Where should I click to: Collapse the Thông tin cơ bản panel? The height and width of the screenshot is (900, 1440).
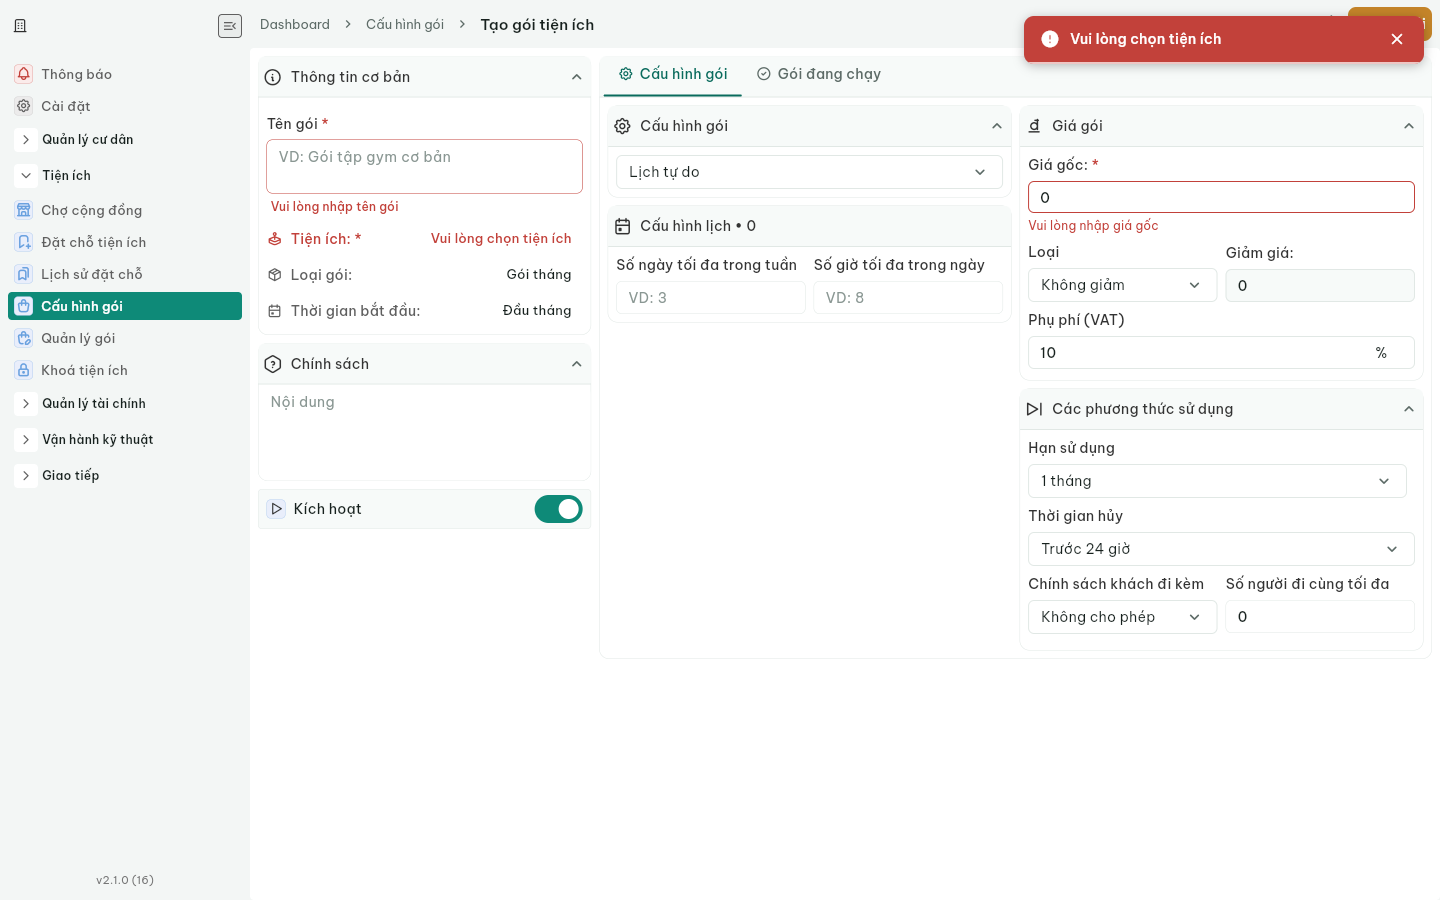pyautogui.click(x=577, y=77)
